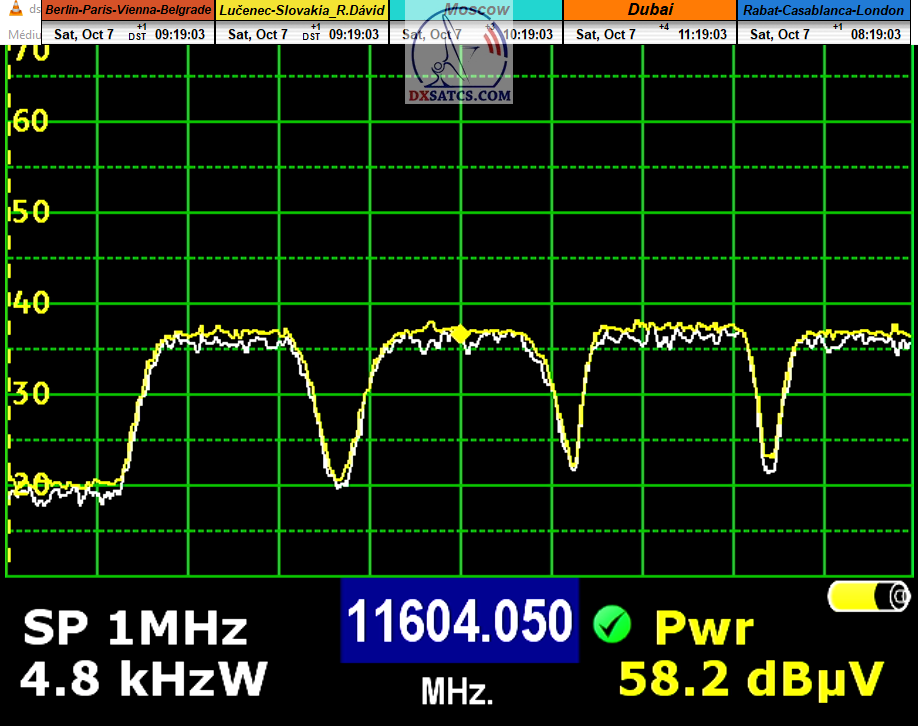Click the DXSATCS.COM watermark text
This screenshot has width=918, height=726.
(460, 97)
